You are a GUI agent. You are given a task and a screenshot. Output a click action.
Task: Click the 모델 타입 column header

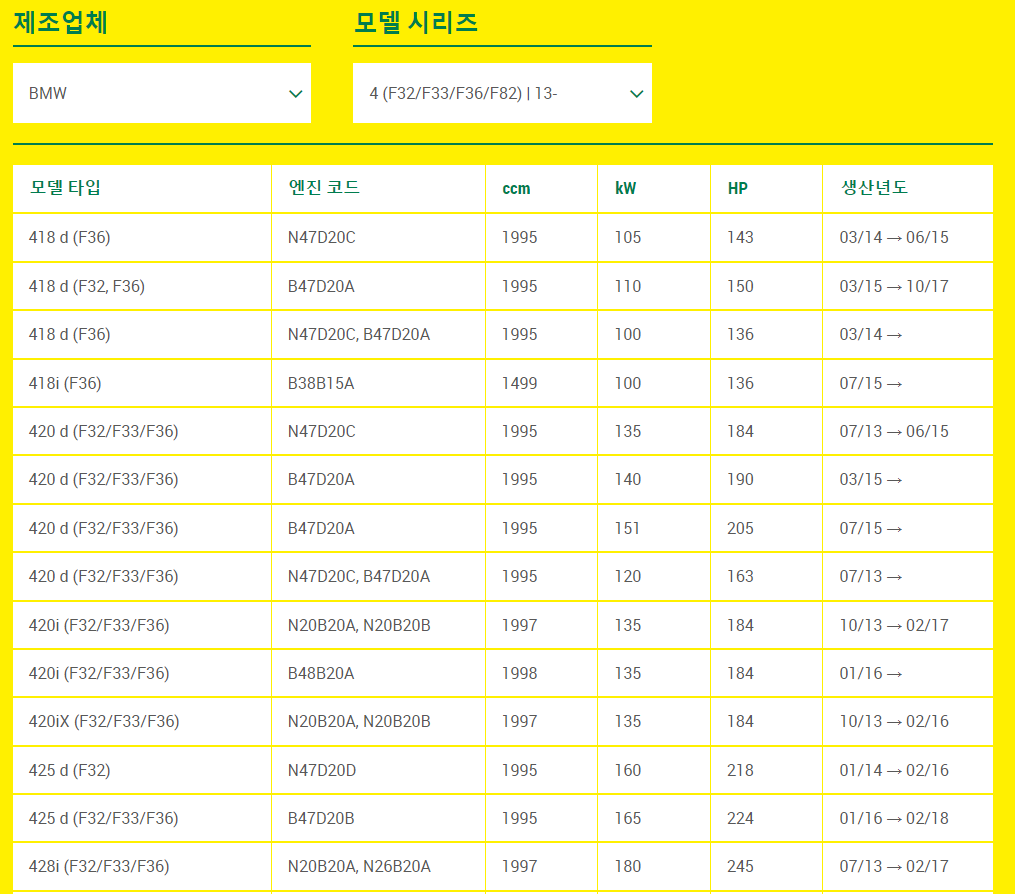click(65, 188)
